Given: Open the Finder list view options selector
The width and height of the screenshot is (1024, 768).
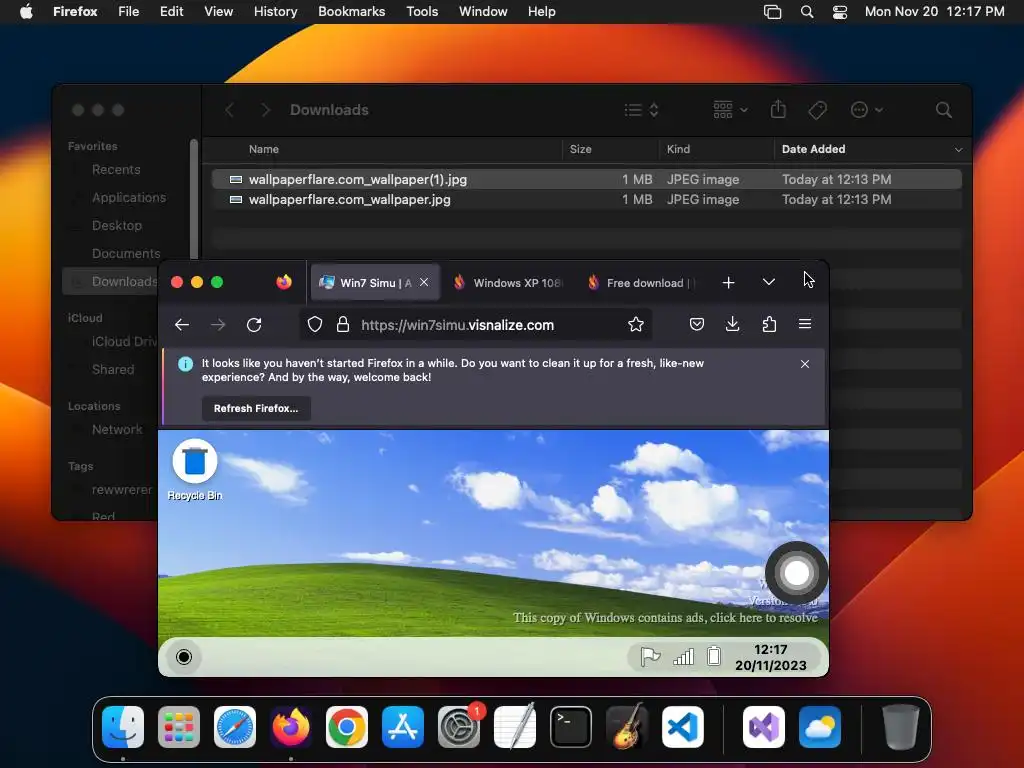Looking at the screenshot, I should click(x=641, y=110).
